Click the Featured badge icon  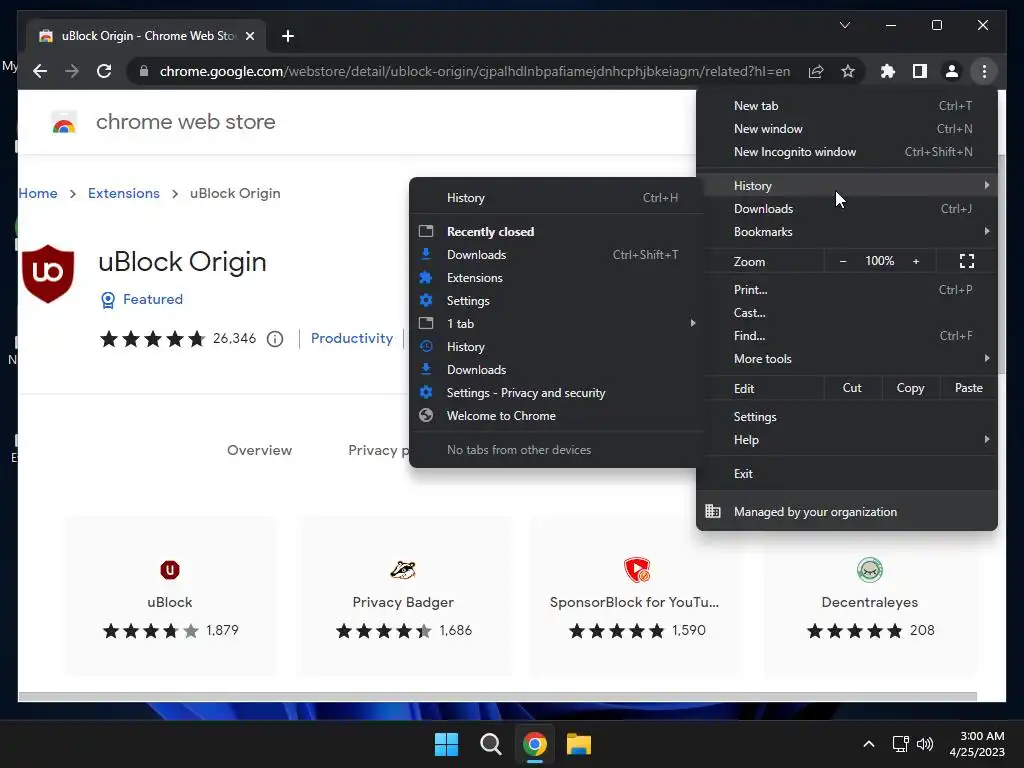[x=108, y=300]
